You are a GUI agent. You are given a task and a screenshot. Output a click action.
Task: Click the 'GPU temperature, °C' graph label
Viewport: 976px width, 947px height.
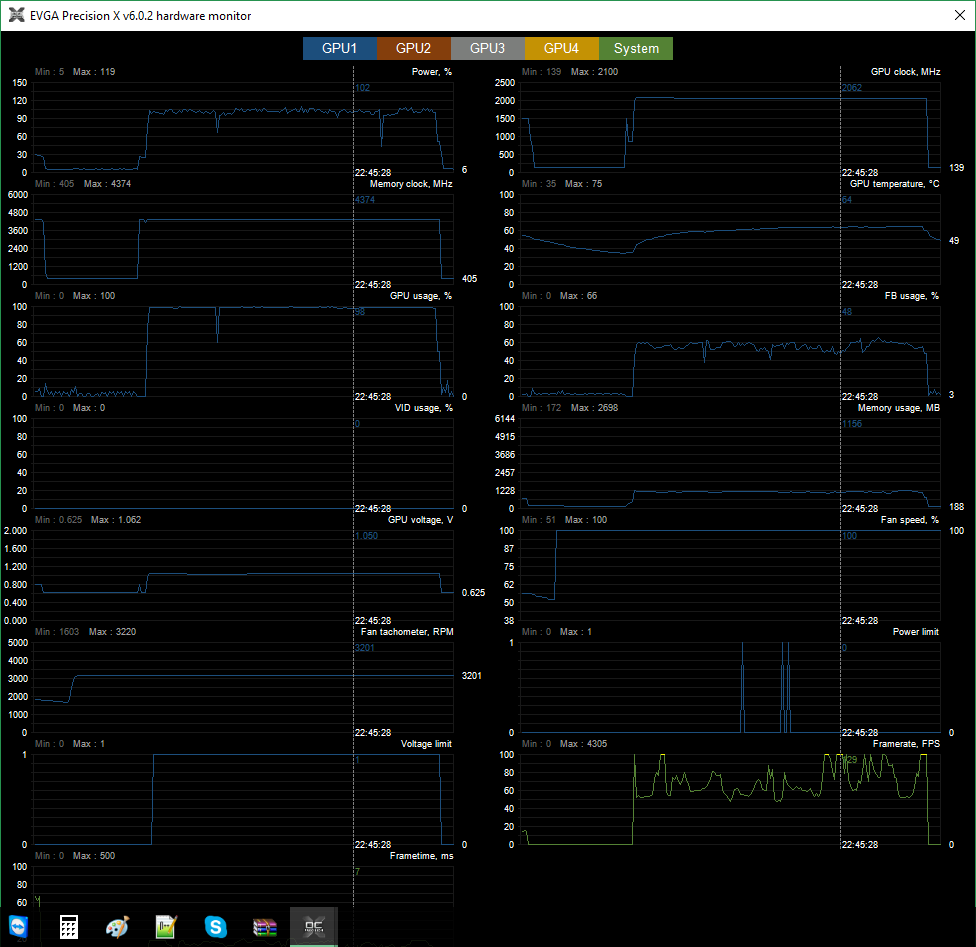(x=894, y=184)
